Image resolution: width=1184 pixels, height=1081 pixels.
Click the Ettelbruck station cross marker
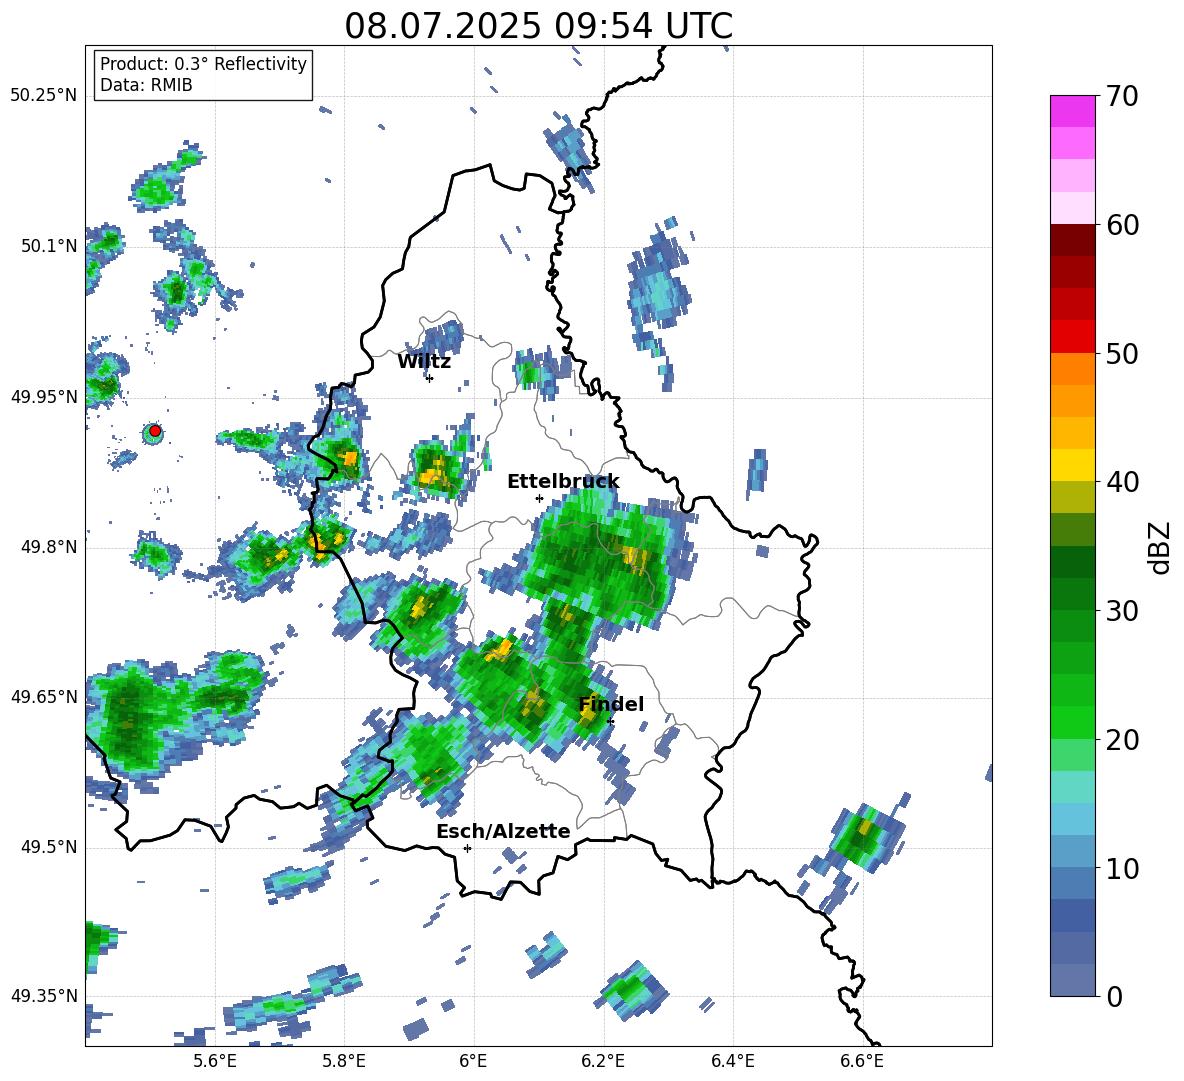click(x=539, y=498)
